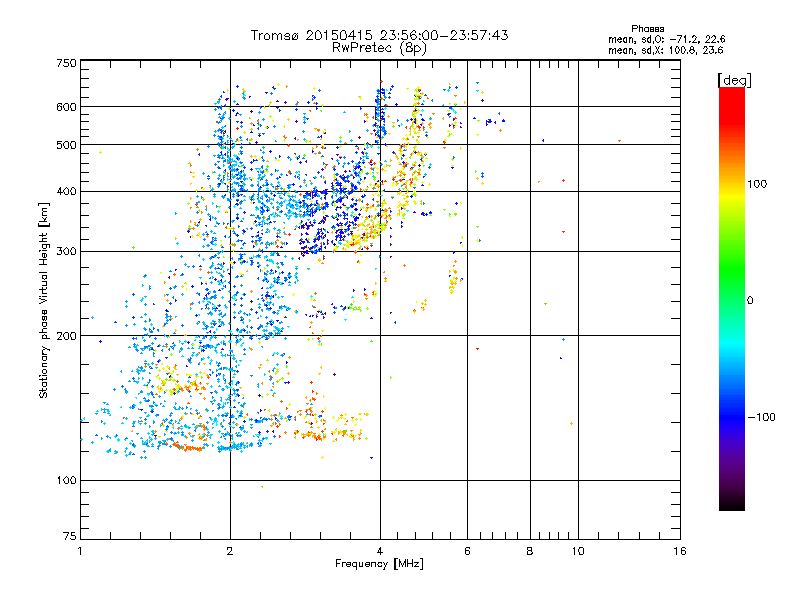Click the x-axis tick label "4"
Screen dimensions: 800x600
pyautogui.click(x=380, y=551)
